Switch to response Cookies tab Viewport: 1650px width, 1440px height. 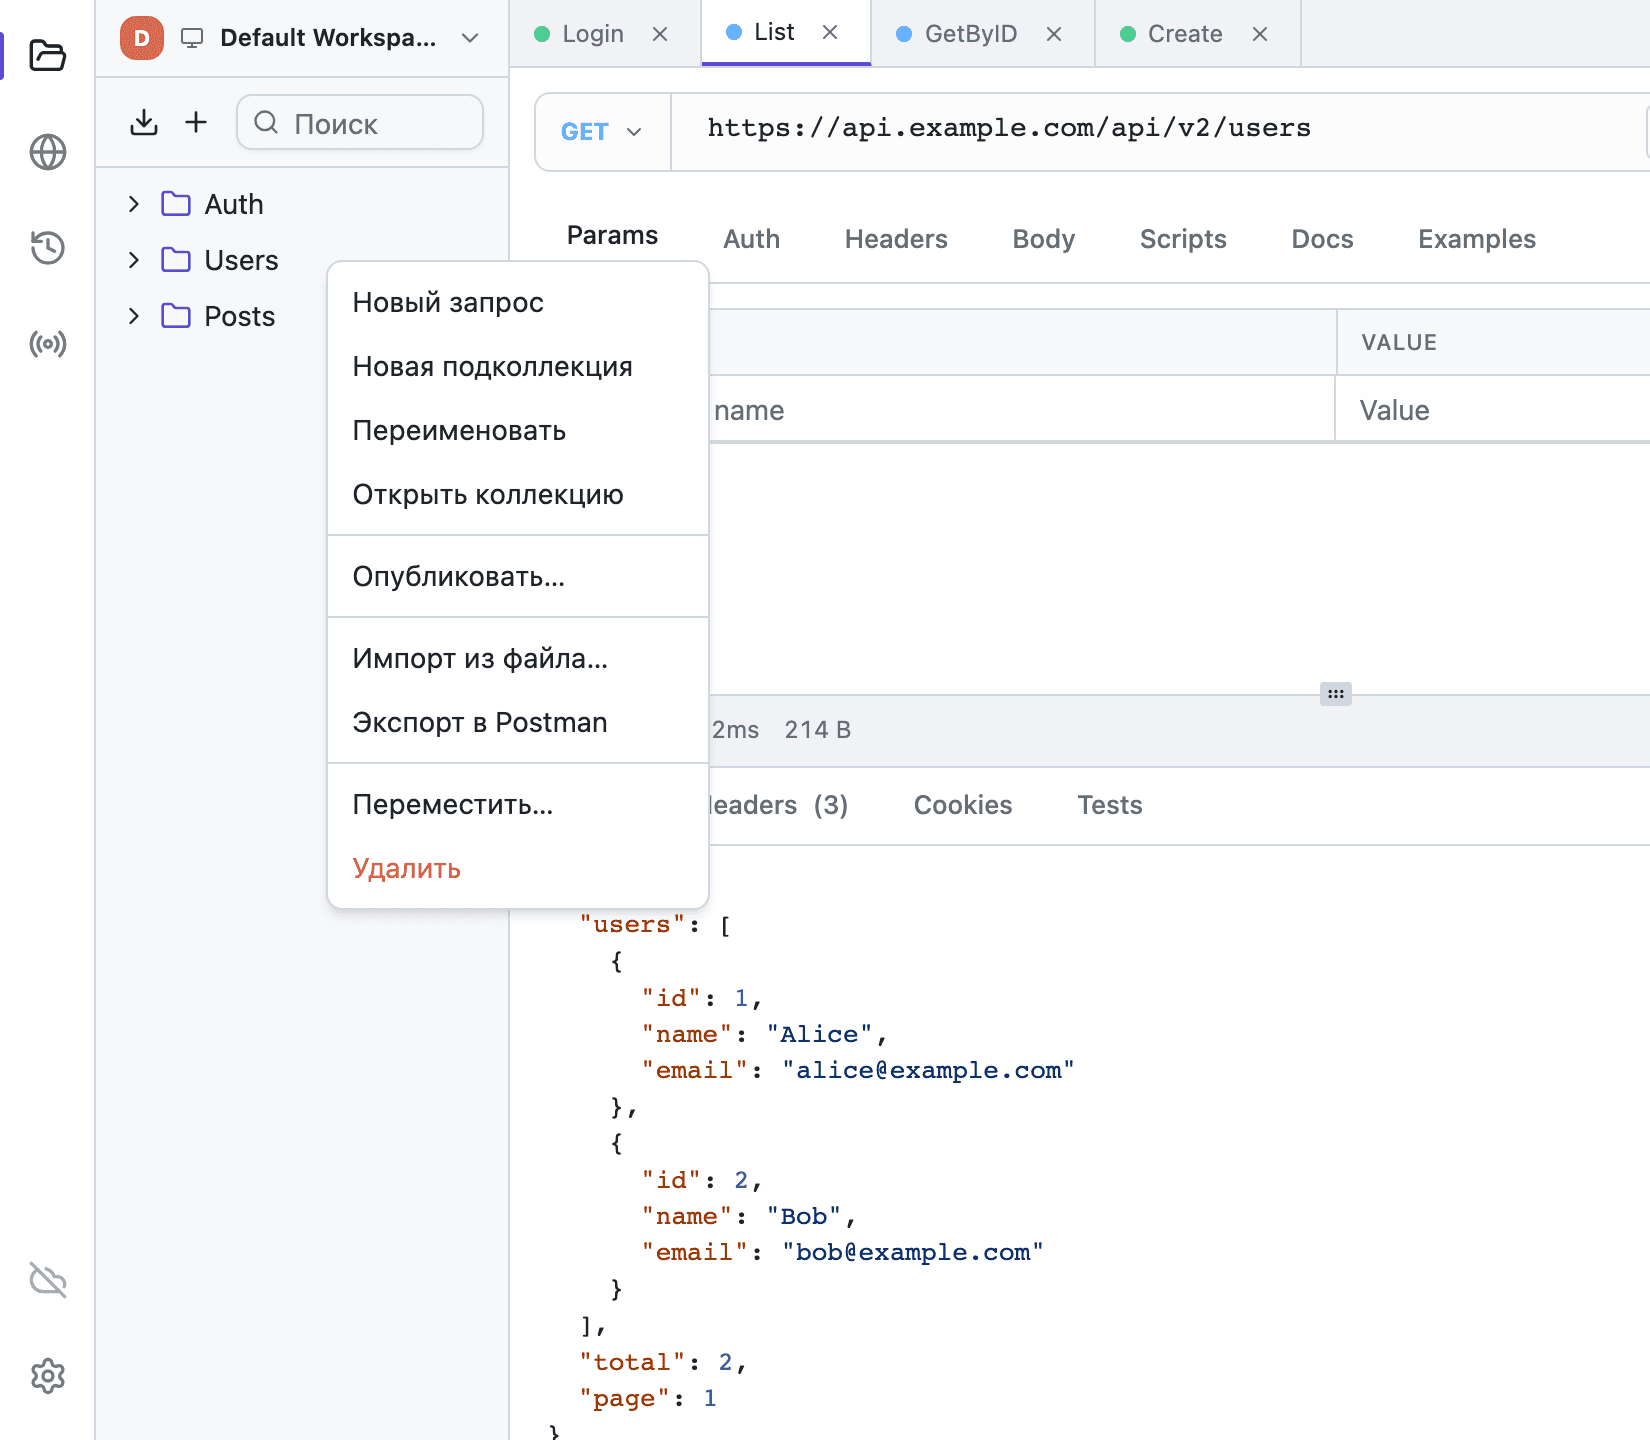click(x=963, y=805)
